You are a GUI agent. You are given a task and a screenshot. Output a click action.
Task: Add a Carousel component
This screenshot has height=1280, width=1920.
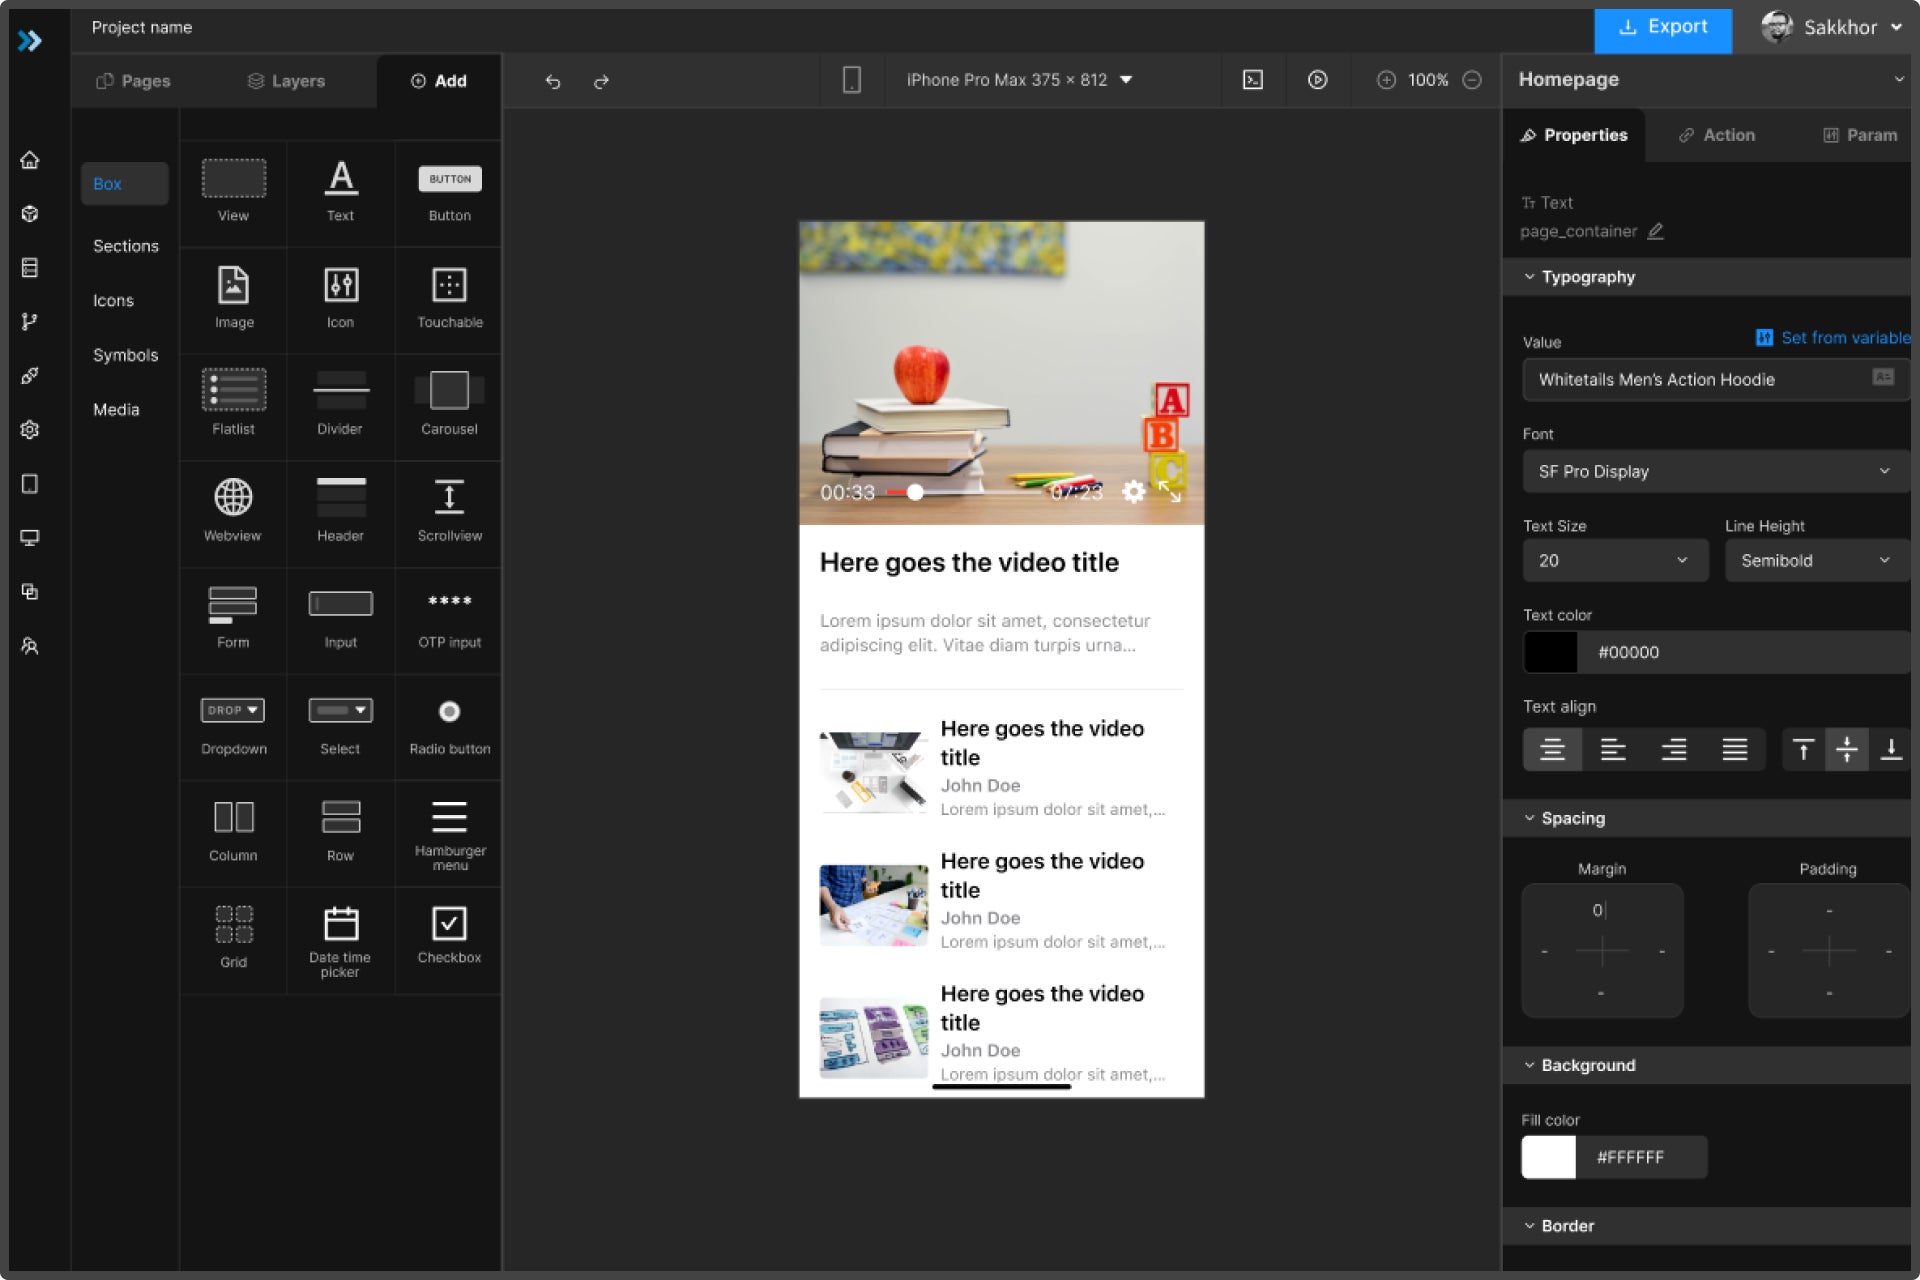(x=449, y=401)
